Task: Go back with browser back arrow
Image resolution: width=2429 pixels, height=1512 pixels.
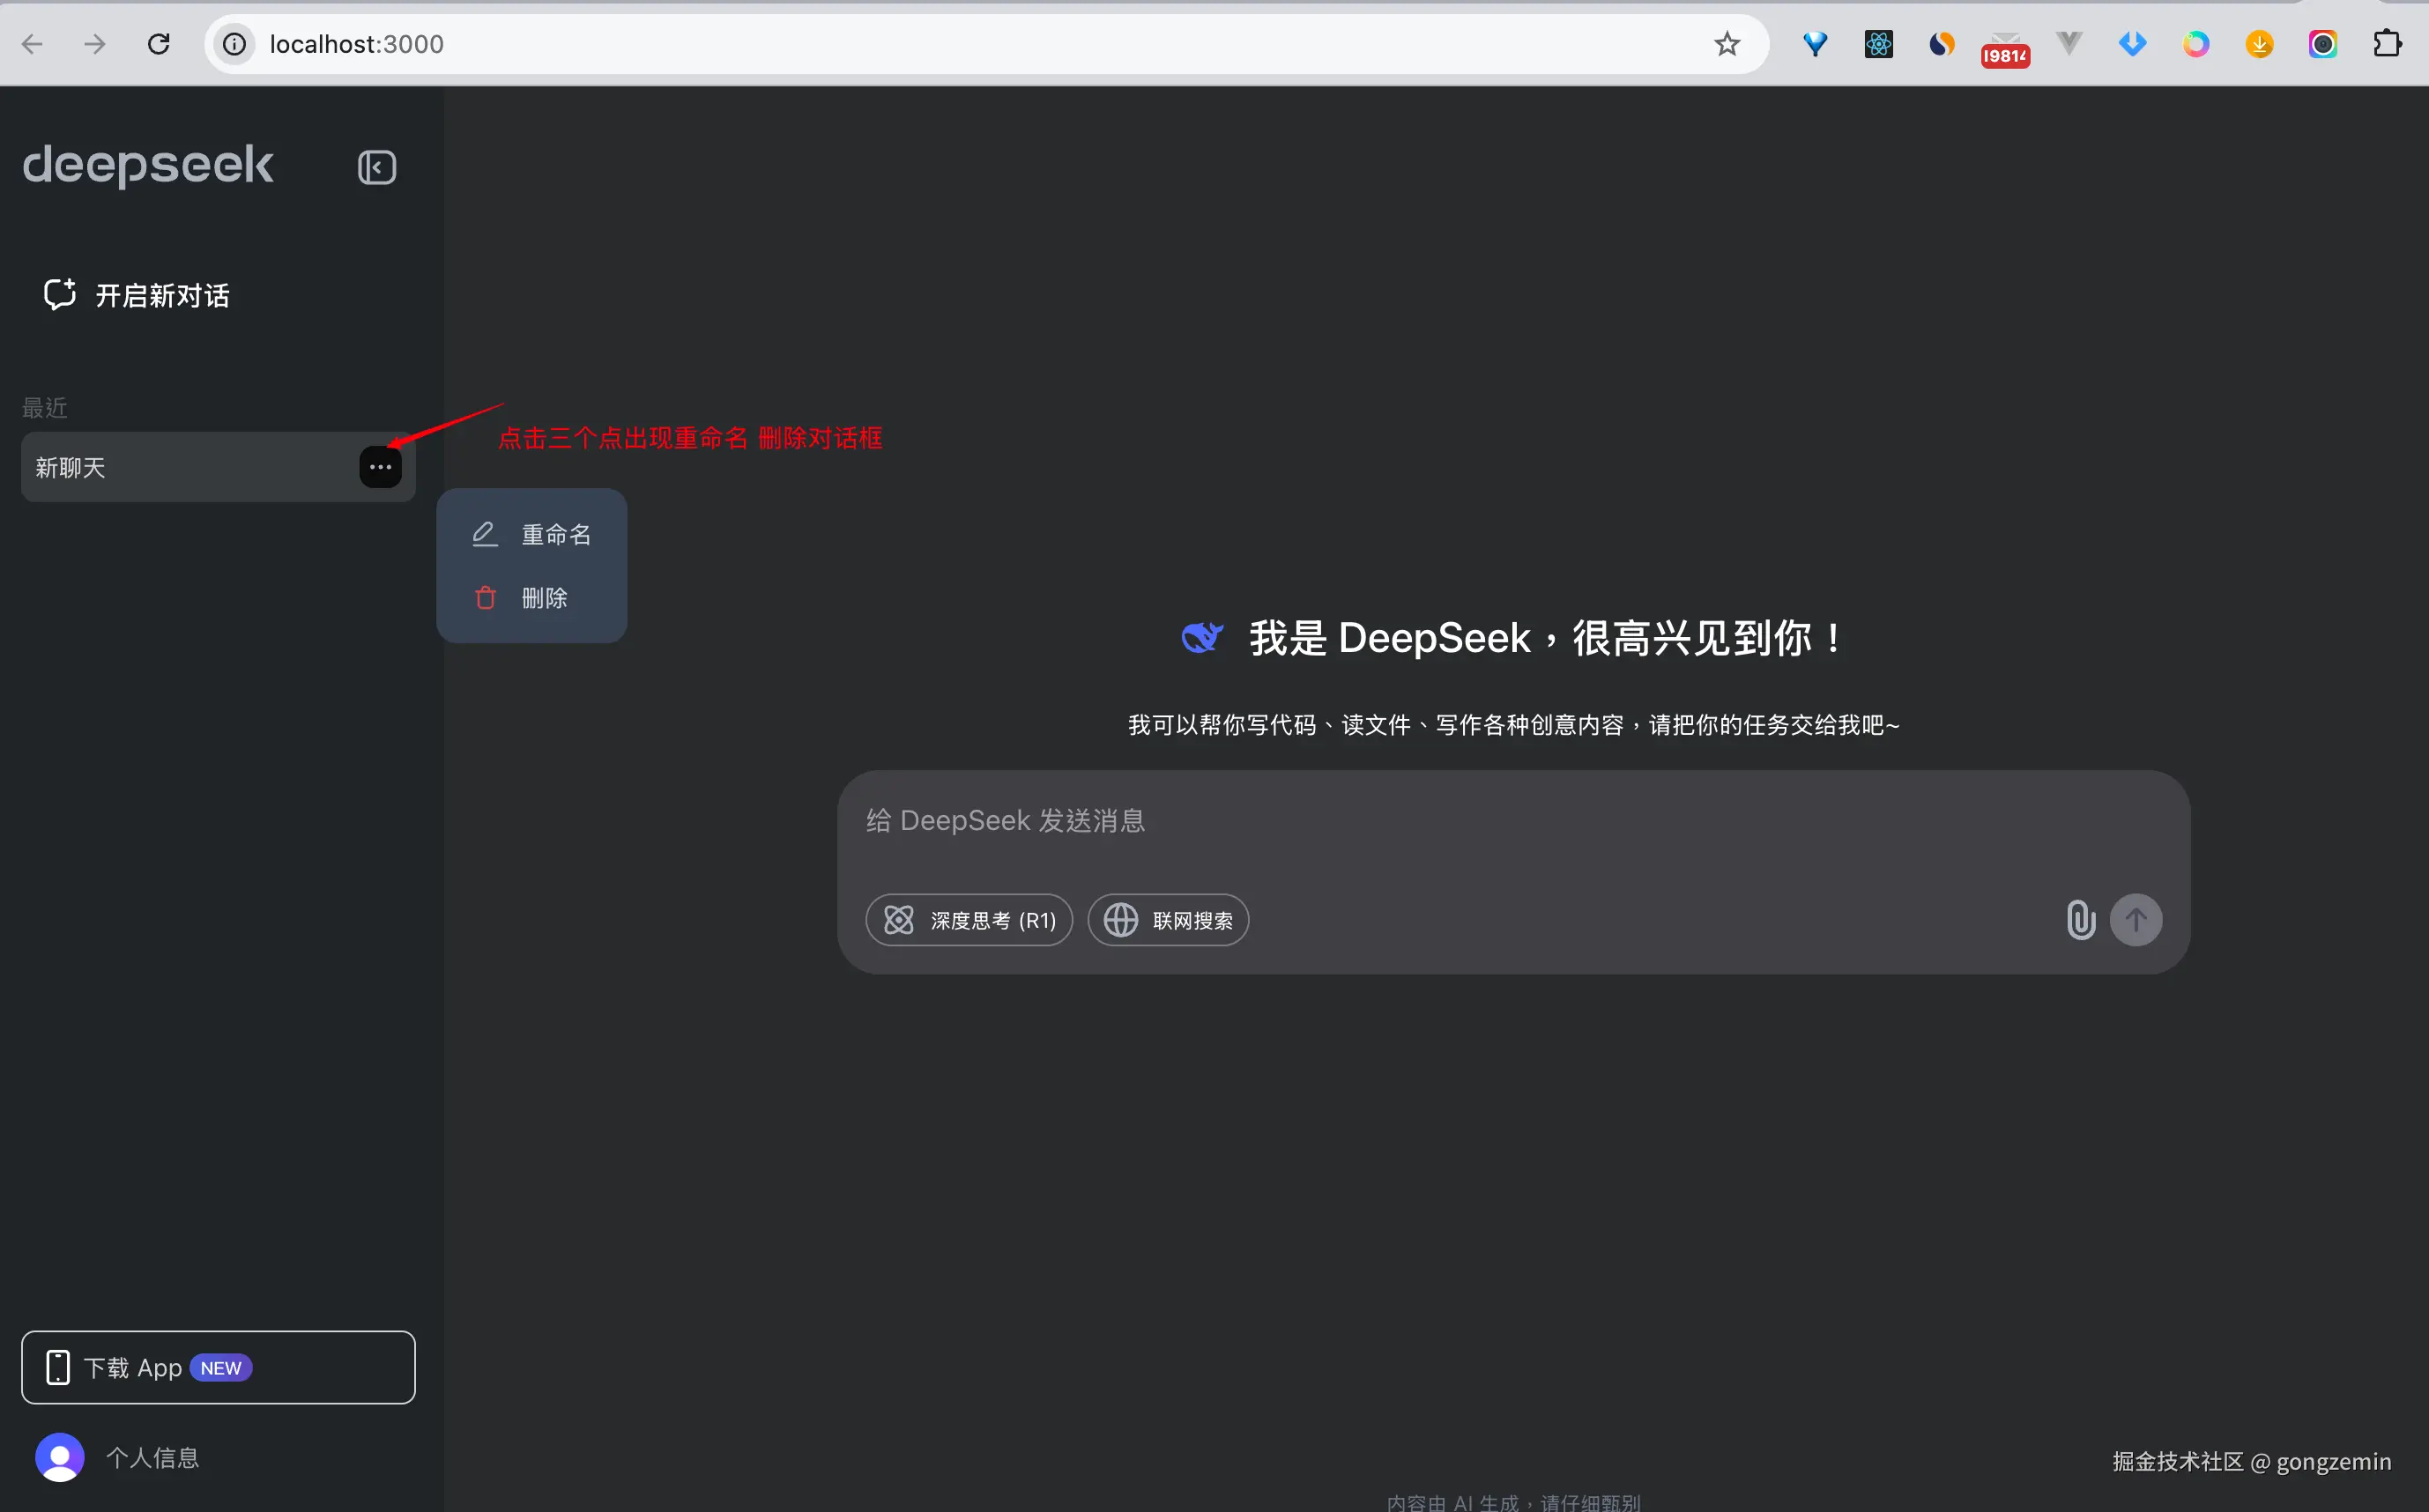Action: pyautogui.click(x=32, y=44)
